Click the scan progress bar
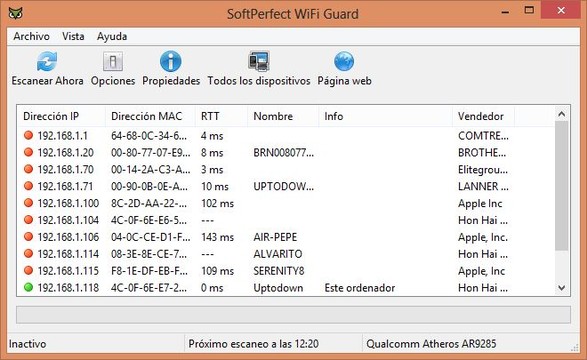 pyautogui.click(x=293, y=314)
